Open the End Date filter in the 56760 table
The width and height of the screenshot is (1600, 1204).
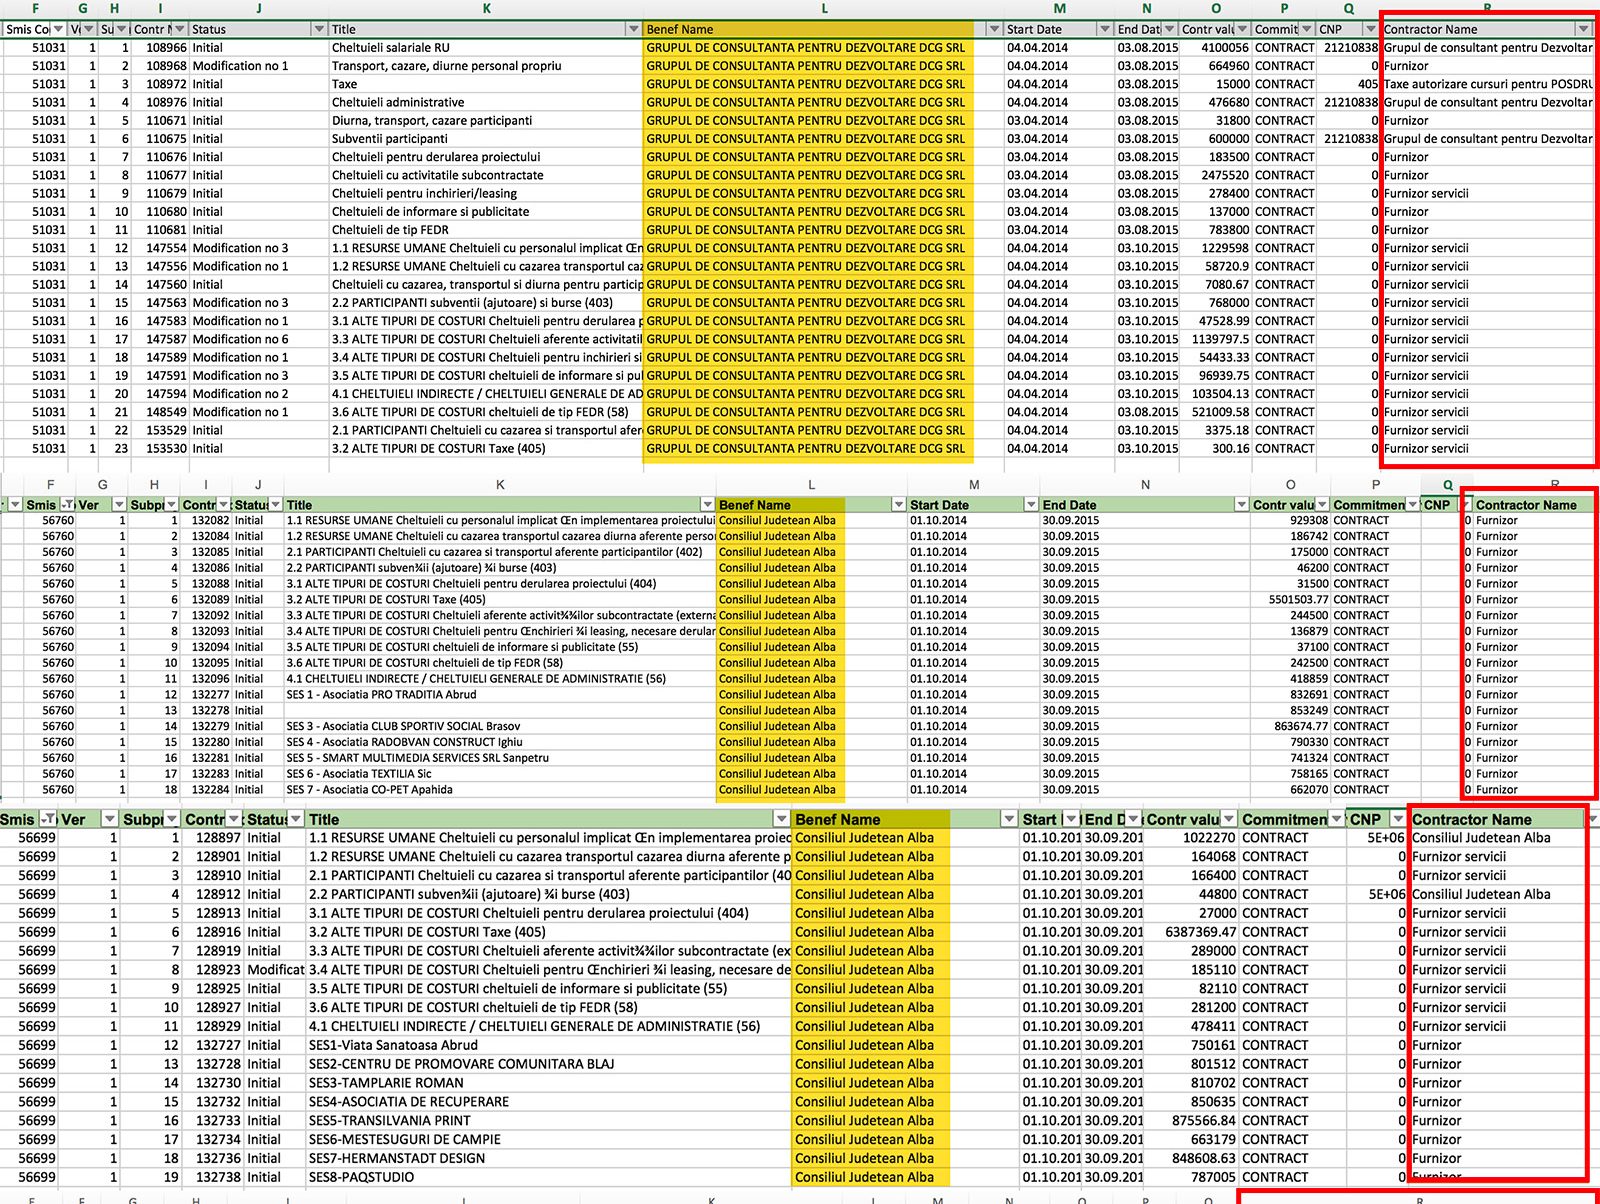point(1240,505)
